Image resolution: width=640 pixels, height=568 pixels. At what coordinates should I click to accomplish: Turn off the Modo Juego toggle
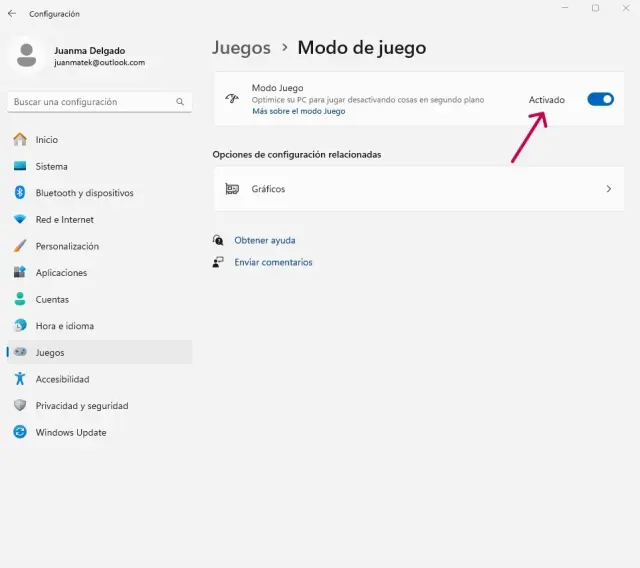[600, 99]
